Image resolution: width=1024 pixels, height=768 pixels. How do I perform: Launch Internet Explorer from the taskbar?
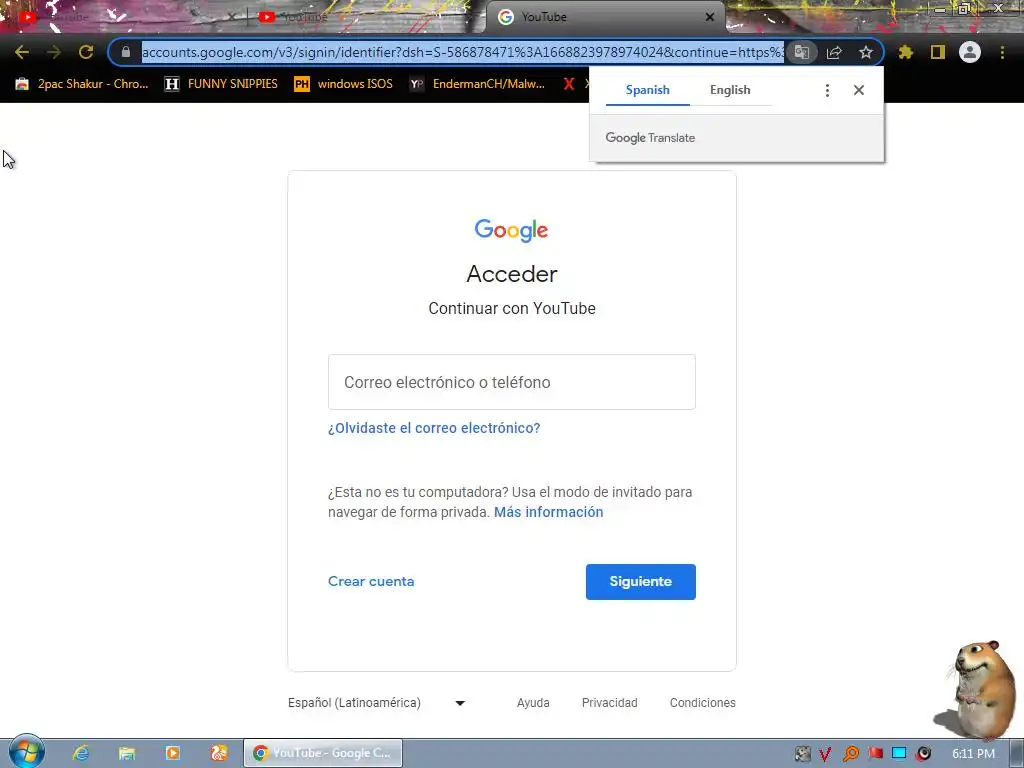[81, 753]
